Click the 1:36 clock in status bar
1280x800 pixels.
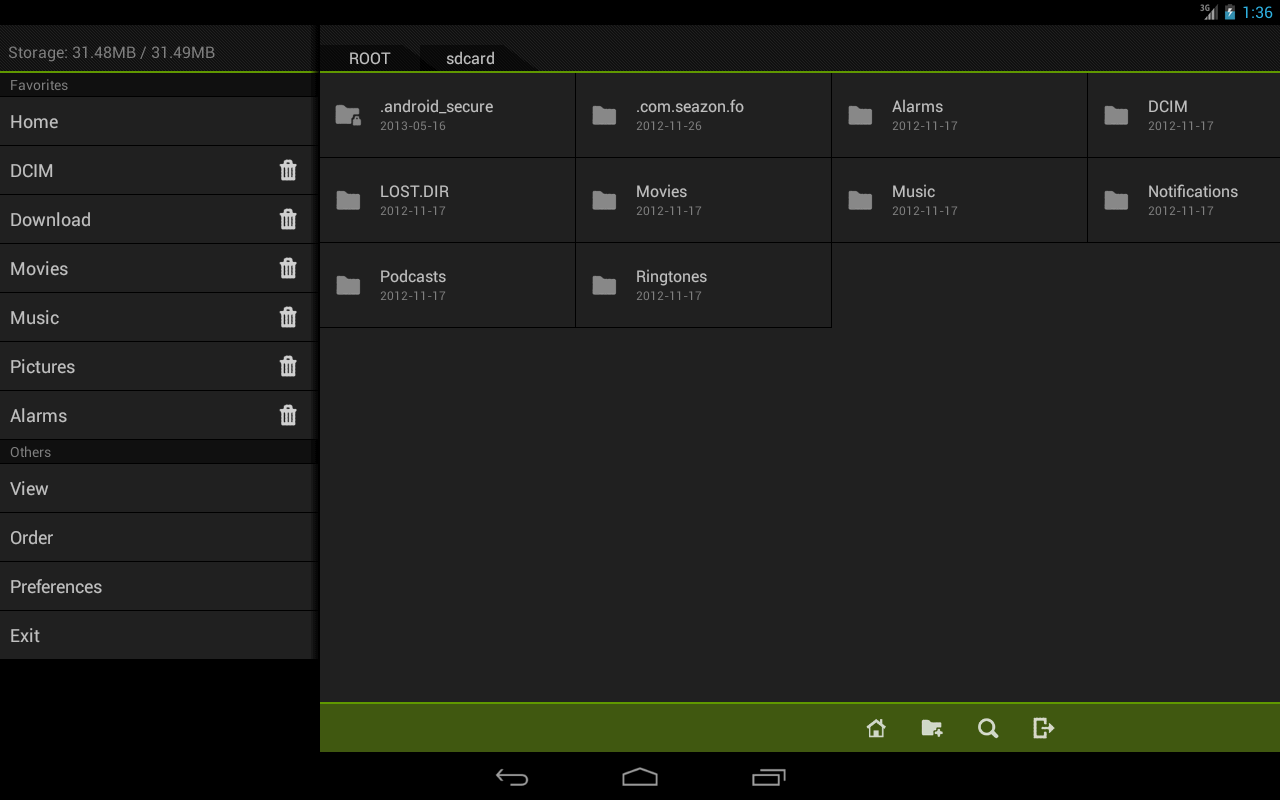1257,13
